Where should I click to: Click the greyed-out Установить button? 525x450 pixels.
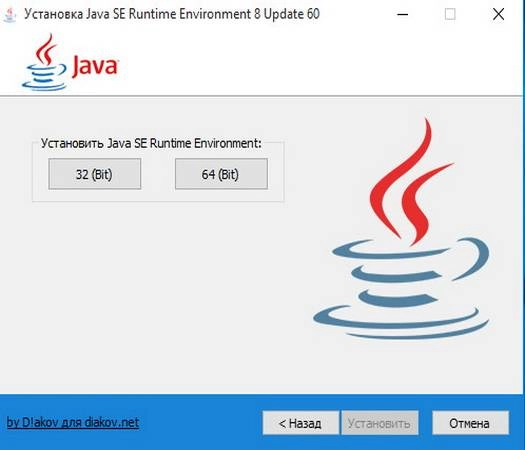pyautogui.click(x=379, y=423)
